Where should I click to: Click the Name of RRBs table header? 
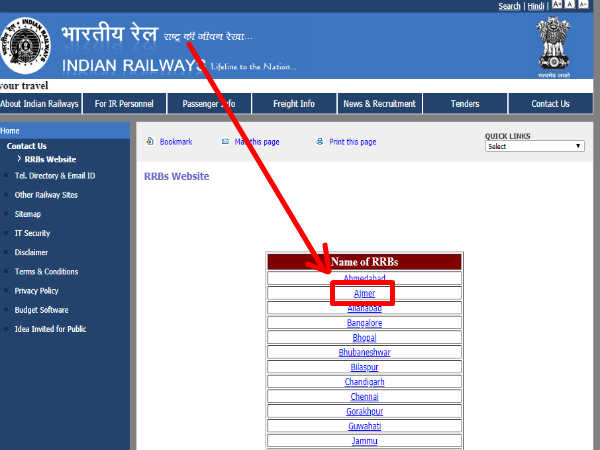tap(364, 262)
